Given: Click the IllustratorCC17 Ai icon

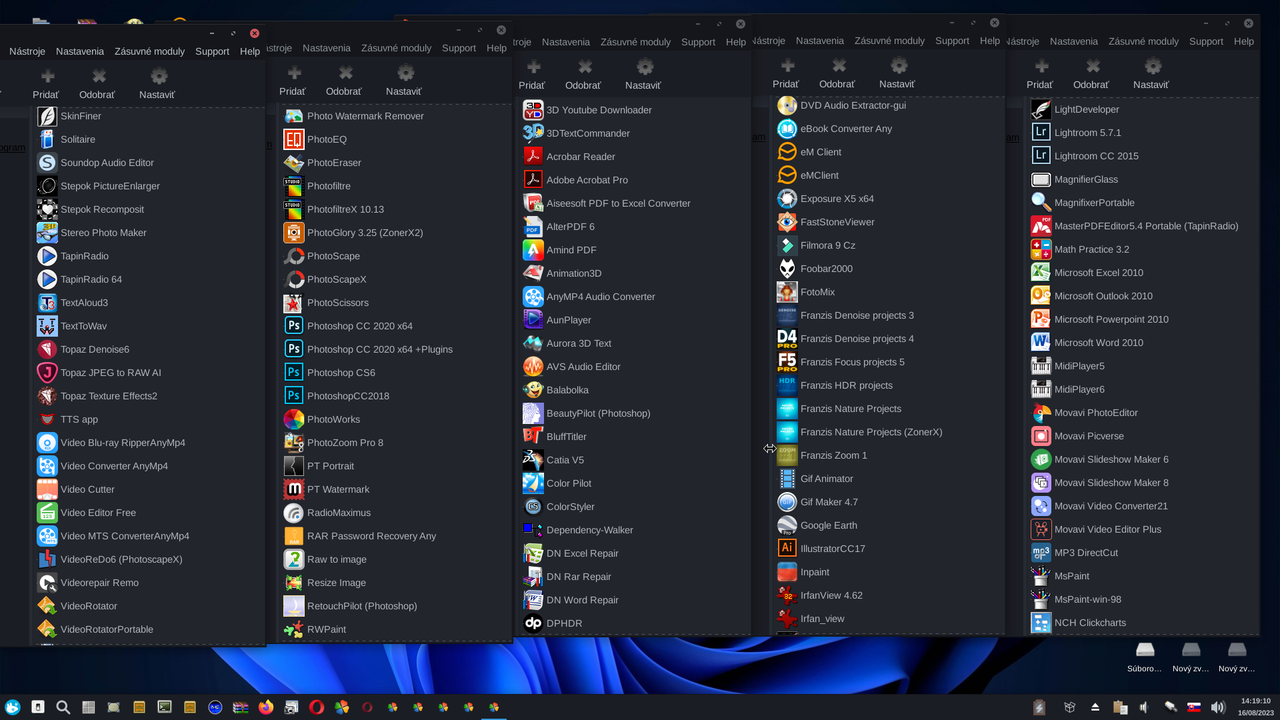Looking at the screenshot, I should pos(787,548).
